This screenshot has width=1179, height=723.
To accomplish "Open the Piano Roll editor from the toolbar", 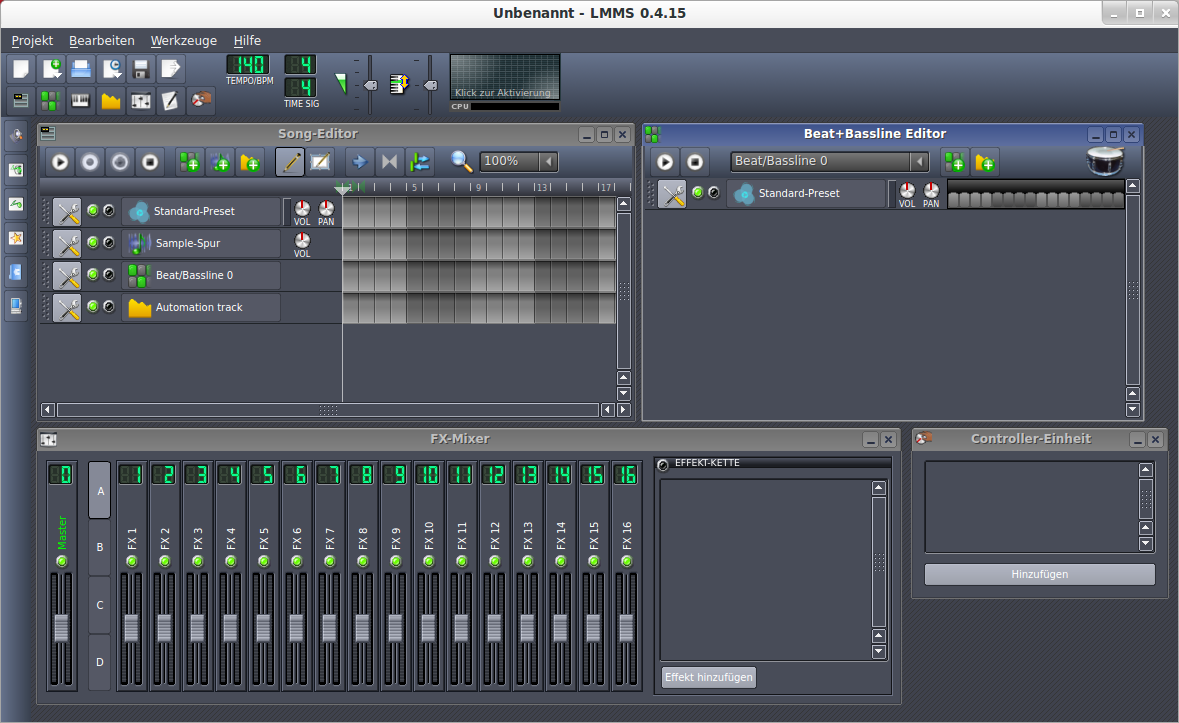I will tap(80, 100).
